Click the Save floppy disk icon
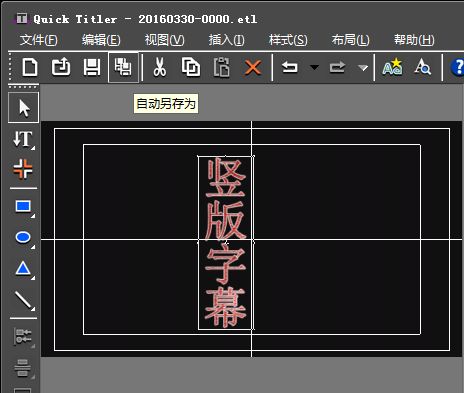 92,67
